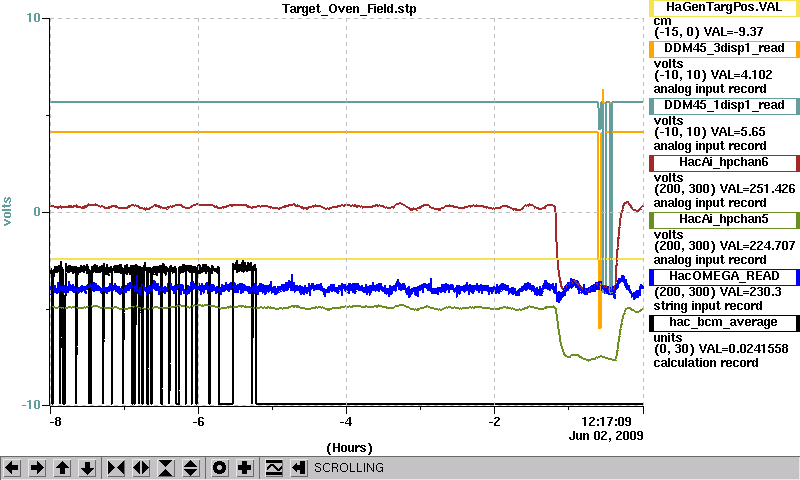This screenshot has width=800, height=480.
Task: Click the VAL=230.3 readout text
Action: (x=750, y=292)
